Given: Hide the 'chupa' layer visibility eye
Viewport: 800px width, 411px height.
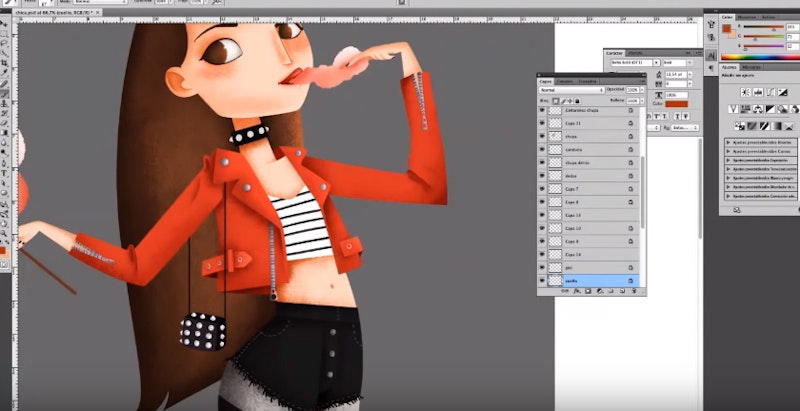Looking at the screenshot, I should point(543,134).
